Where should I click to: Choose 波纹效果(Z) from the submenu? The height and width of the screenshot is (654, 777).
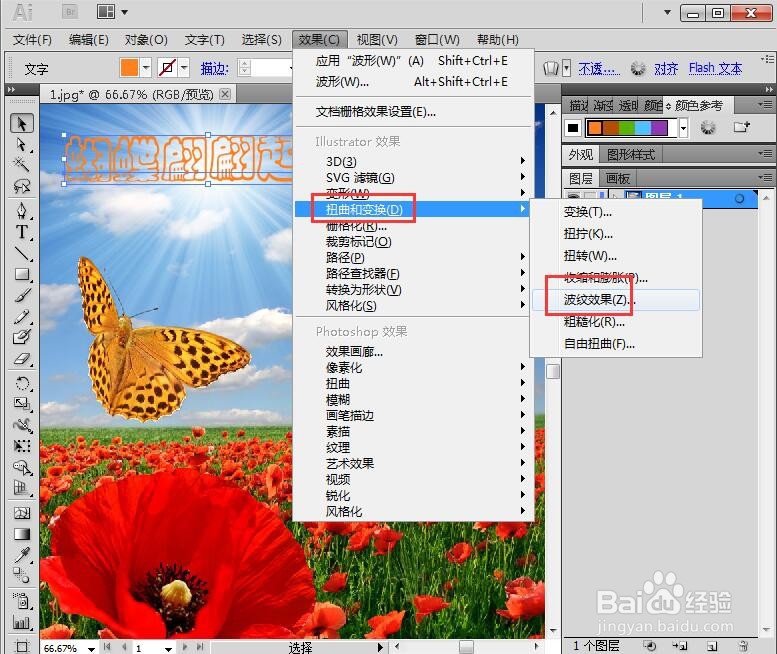pos(615,300)
